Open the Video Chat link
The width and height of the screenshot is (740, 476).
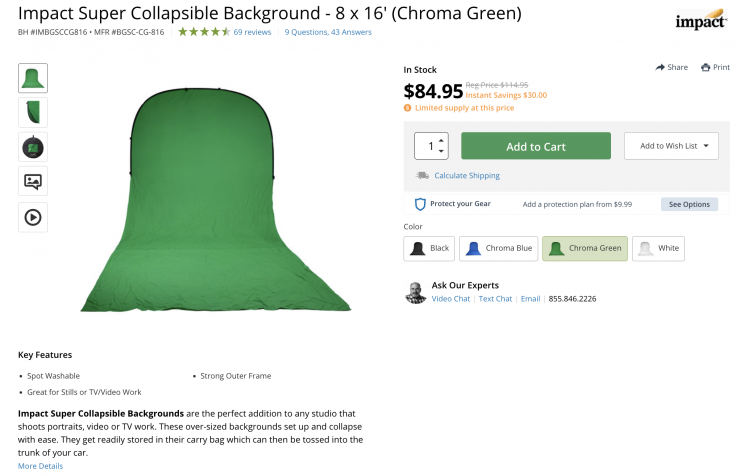(x=451, y=299)
